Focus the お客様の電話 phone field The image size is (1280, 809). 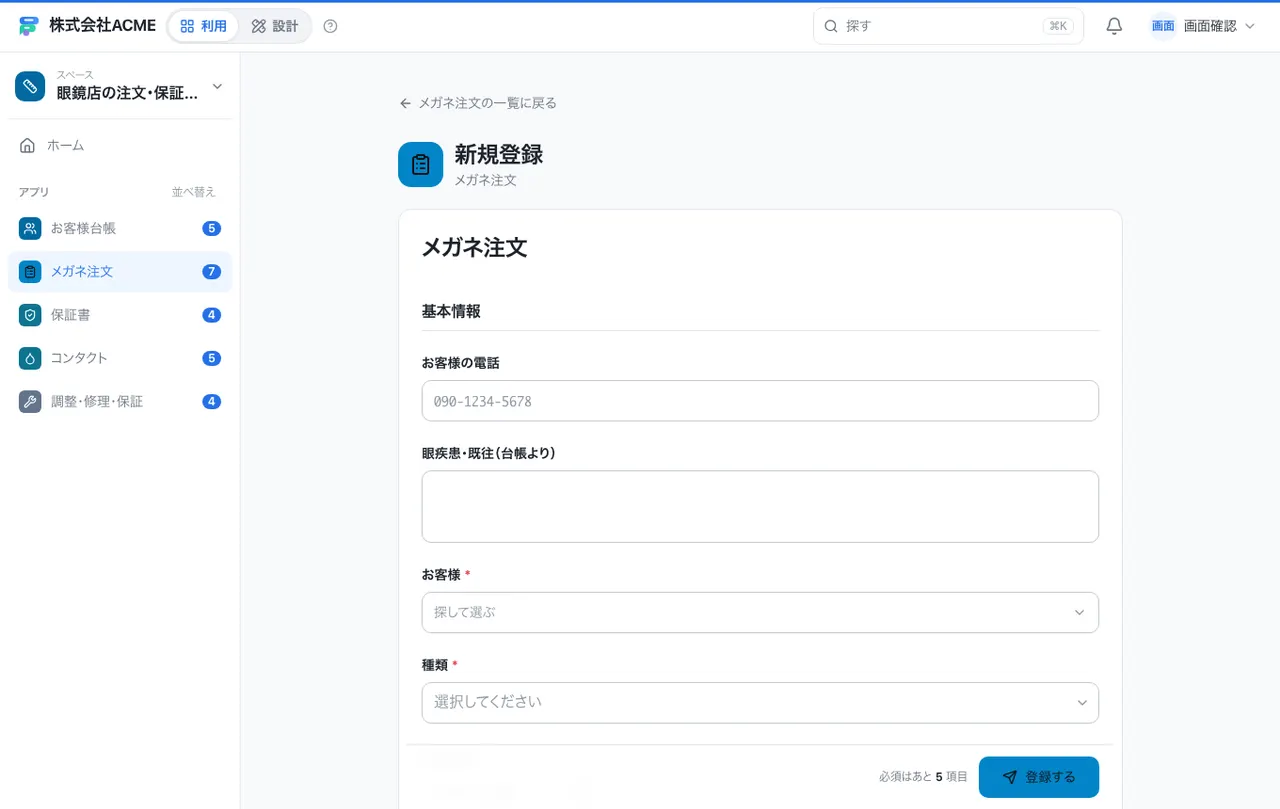pos(760,401)
